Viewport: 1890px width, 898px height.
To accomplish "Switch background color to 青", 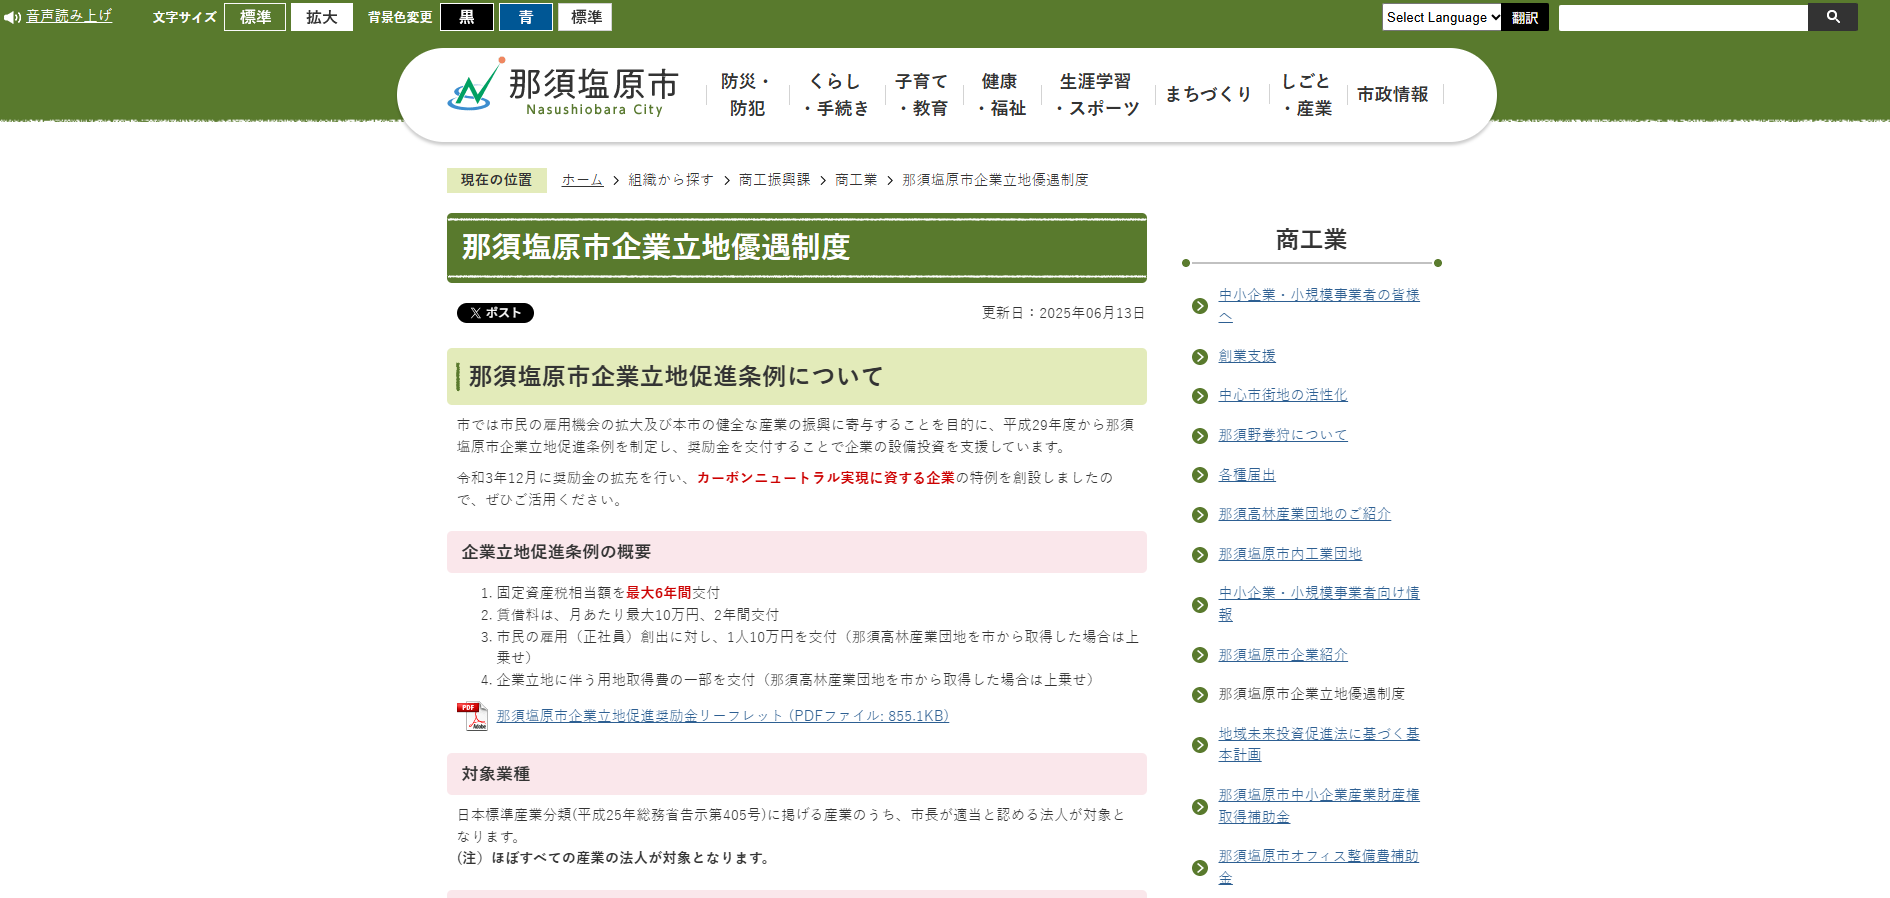I will click(x=526, y=17).
